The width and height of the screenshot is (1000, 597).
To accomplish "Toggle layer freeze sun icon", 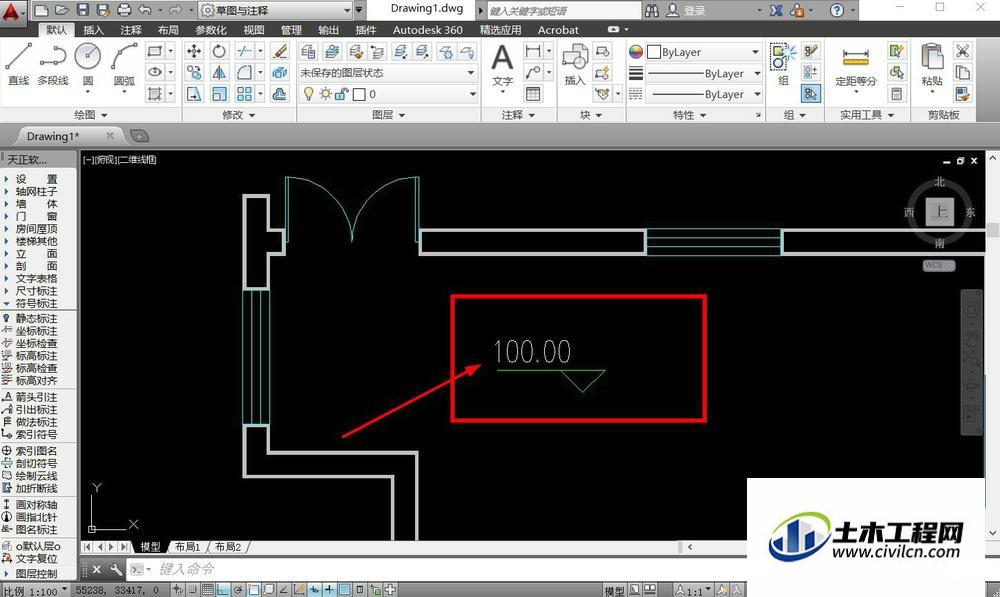I will 325,94.
